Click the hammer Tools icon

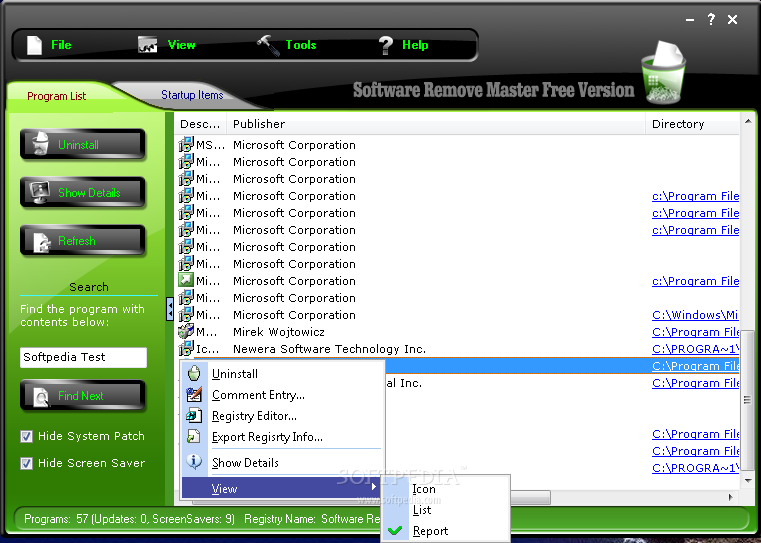268,45
